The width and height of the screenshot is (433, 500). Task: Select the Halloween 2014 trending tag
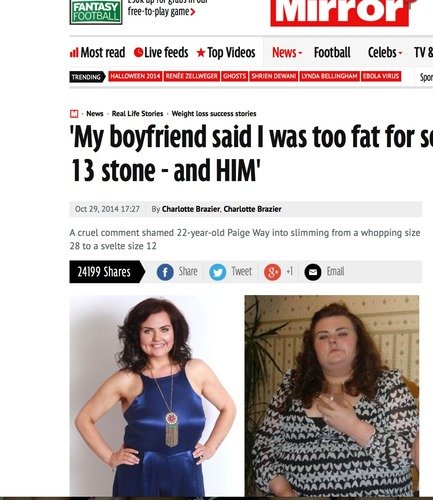coord(135,76)
